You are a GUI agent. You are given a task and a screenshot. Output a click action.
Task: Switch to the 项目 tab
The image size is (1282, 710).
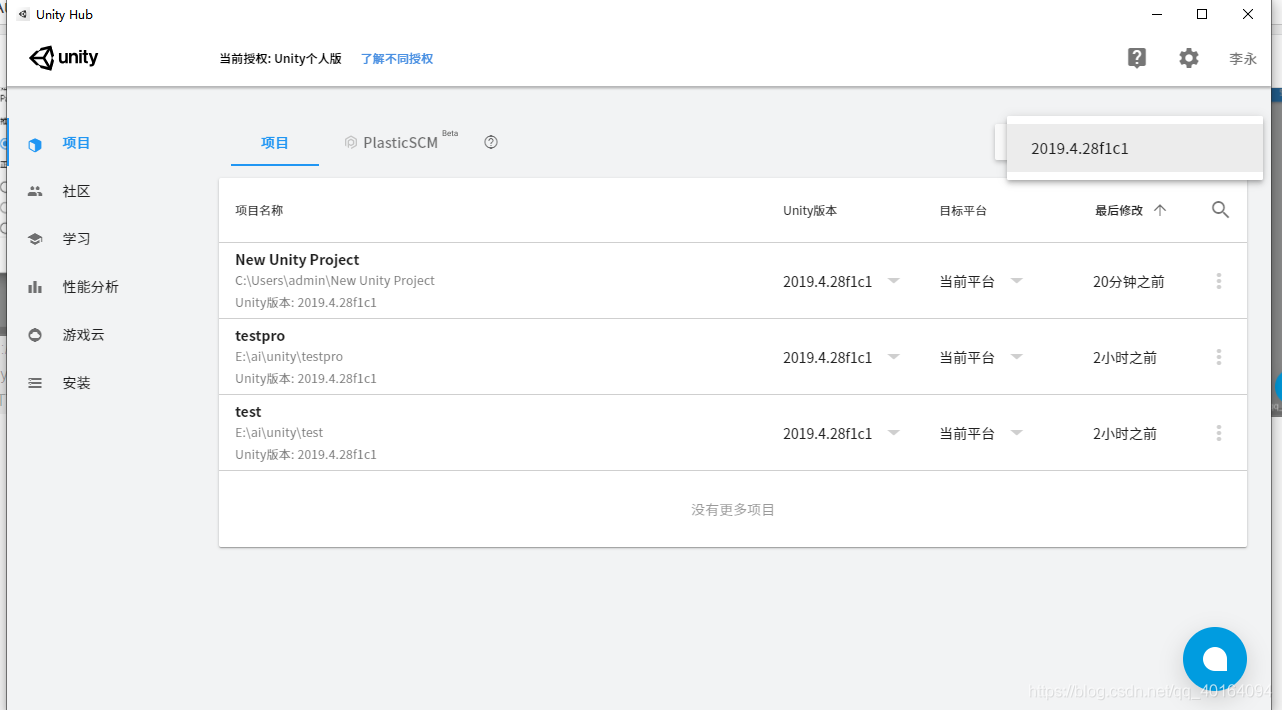tap(275, 143)
